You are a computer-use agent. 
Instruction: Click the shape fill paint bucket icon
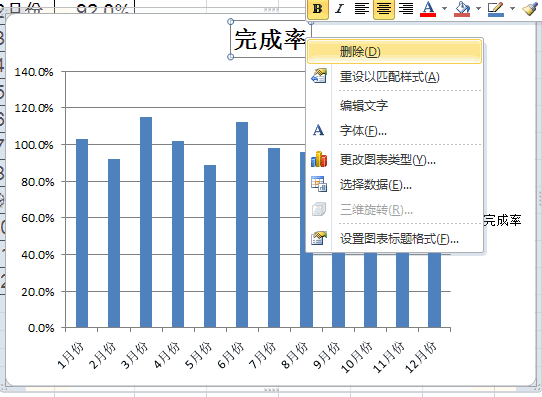coord(462,9)
